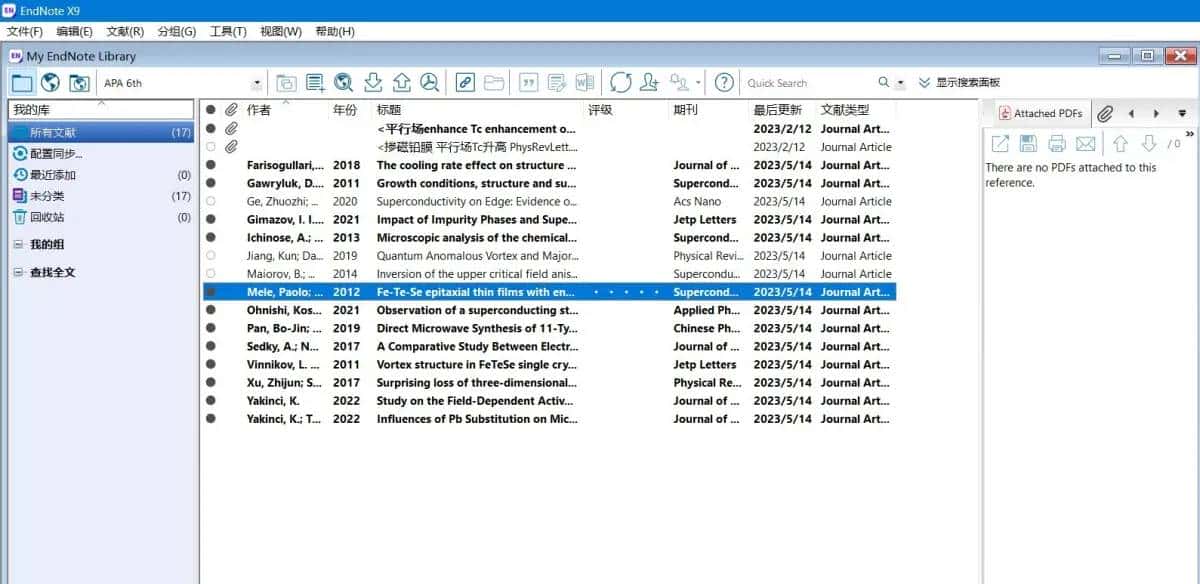
Task: Click the Quick Search input field
Action: [x=809, y=83]
